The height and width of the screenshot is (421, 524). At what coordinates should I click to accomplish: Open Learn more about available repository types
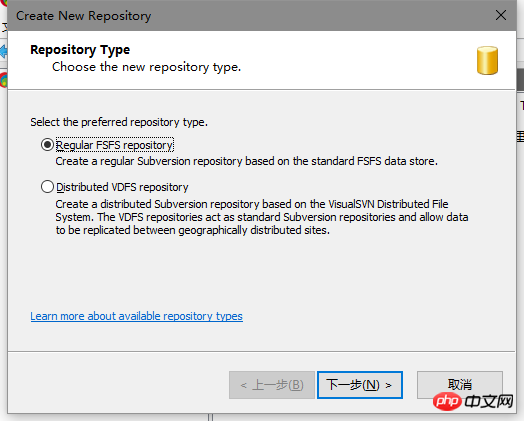[x=136, y=316]
